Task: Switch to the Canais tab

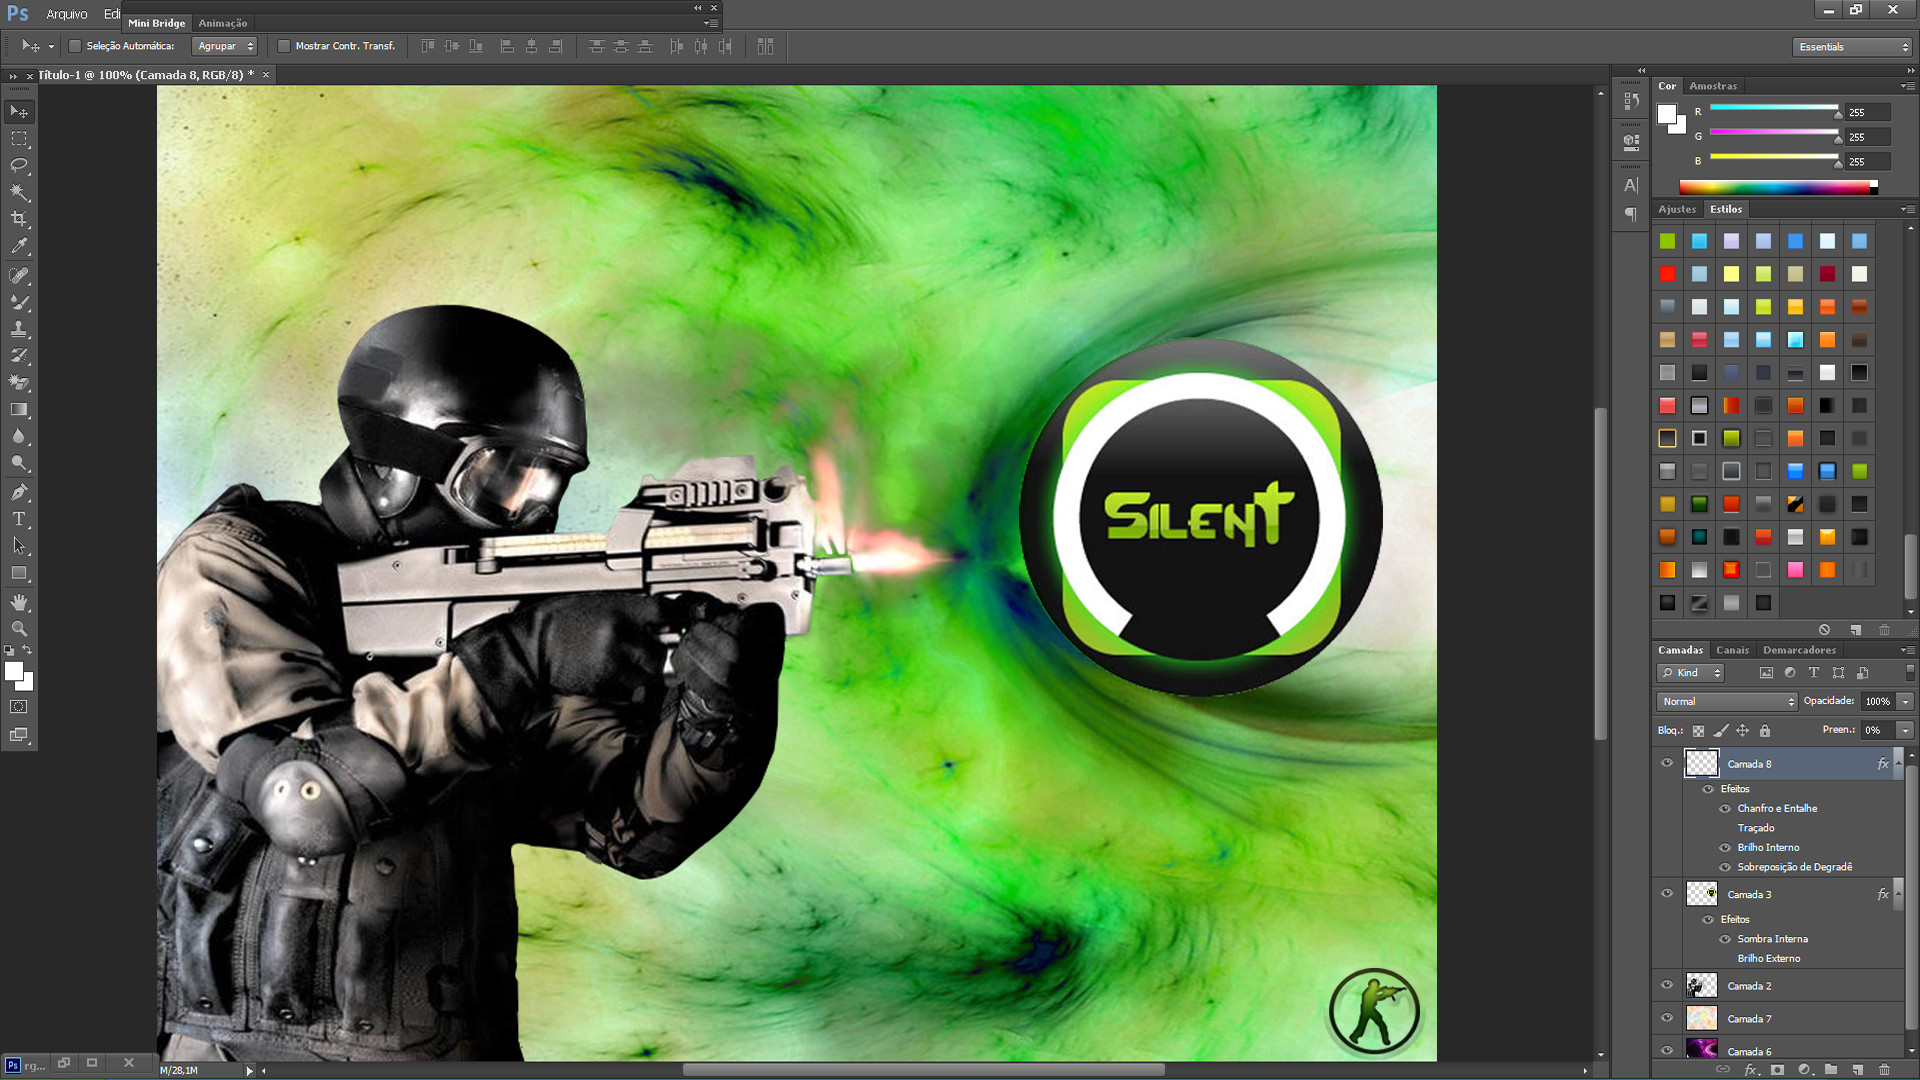Action: (1733, 650)
